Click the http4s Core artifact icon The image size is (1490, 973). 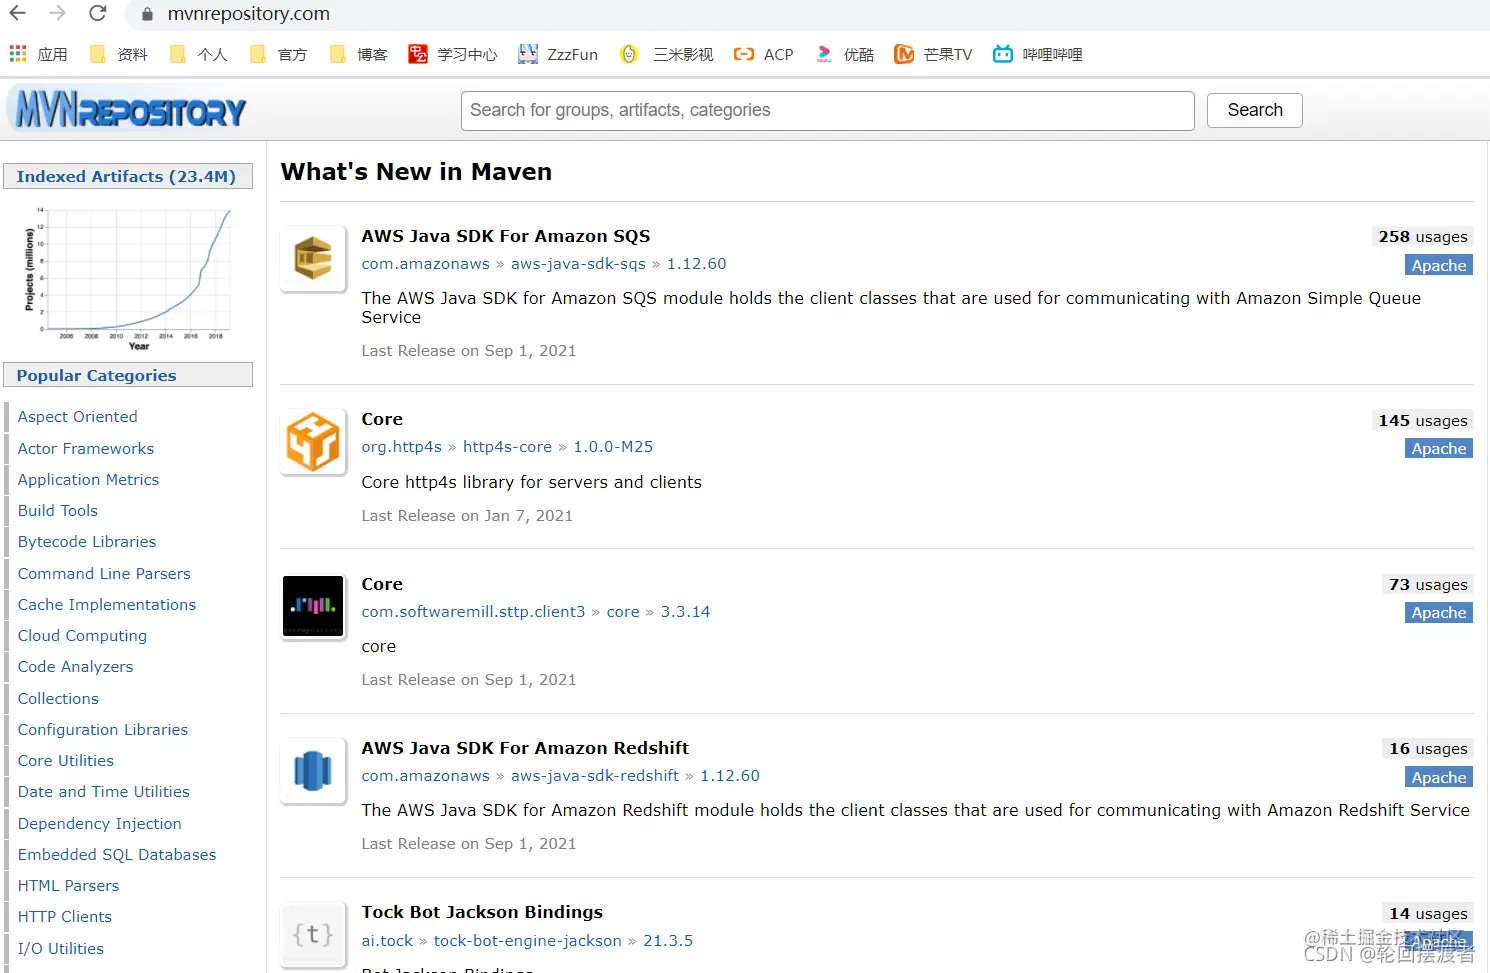tap(313, 441)
